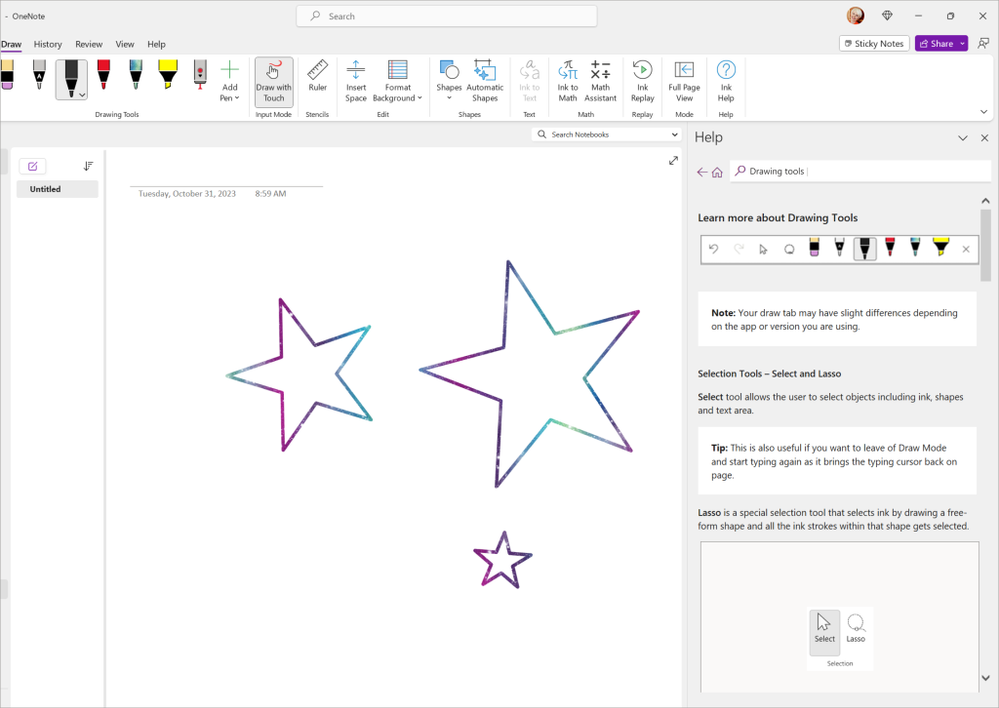Expand Search Notebooks scope dropdown
Screen dimensions: 999x708
pyautogui.click(x=675, y=134)
